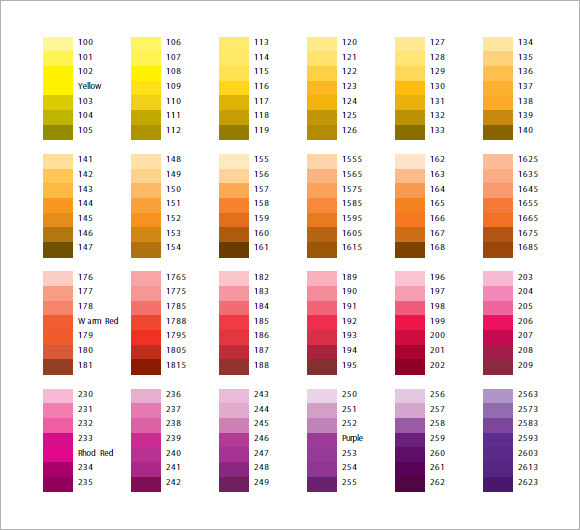Select color swatch 2623

(498, 484)
